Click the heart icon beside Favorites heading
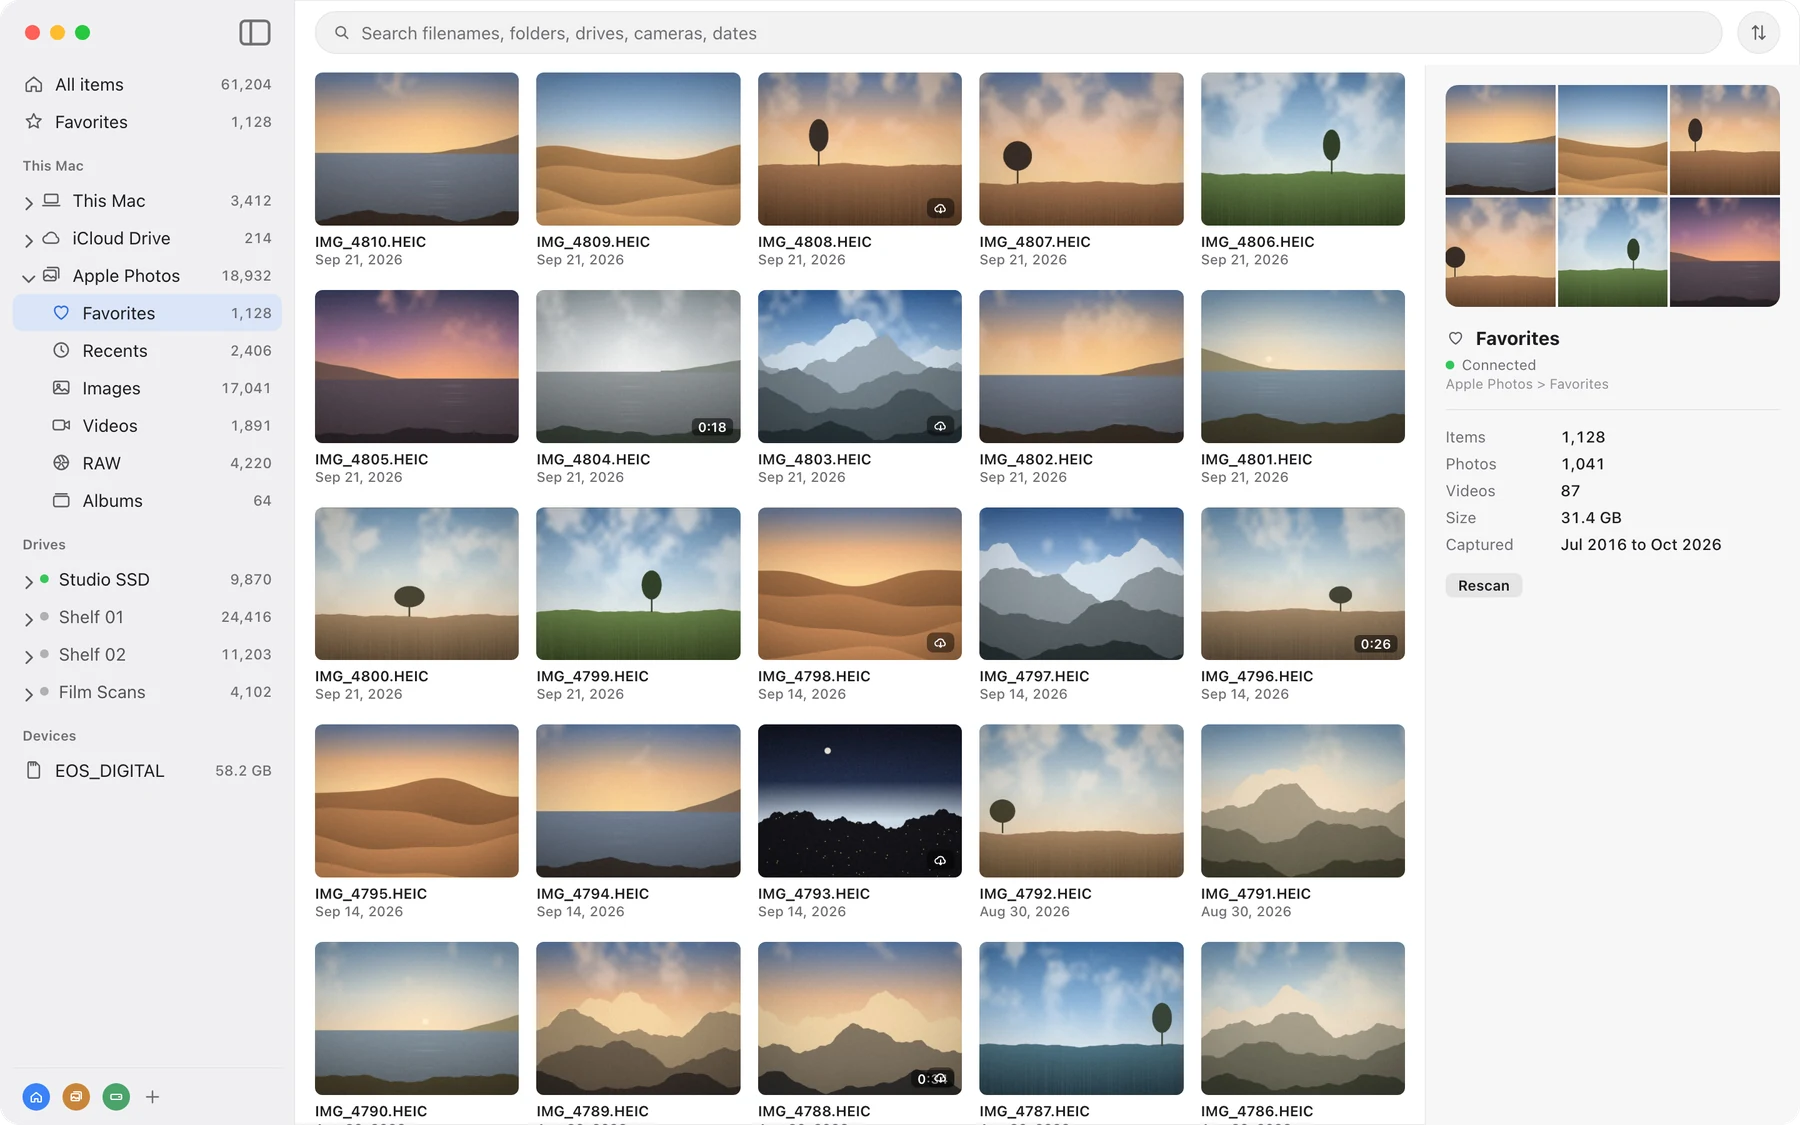 coord(1455,339)
